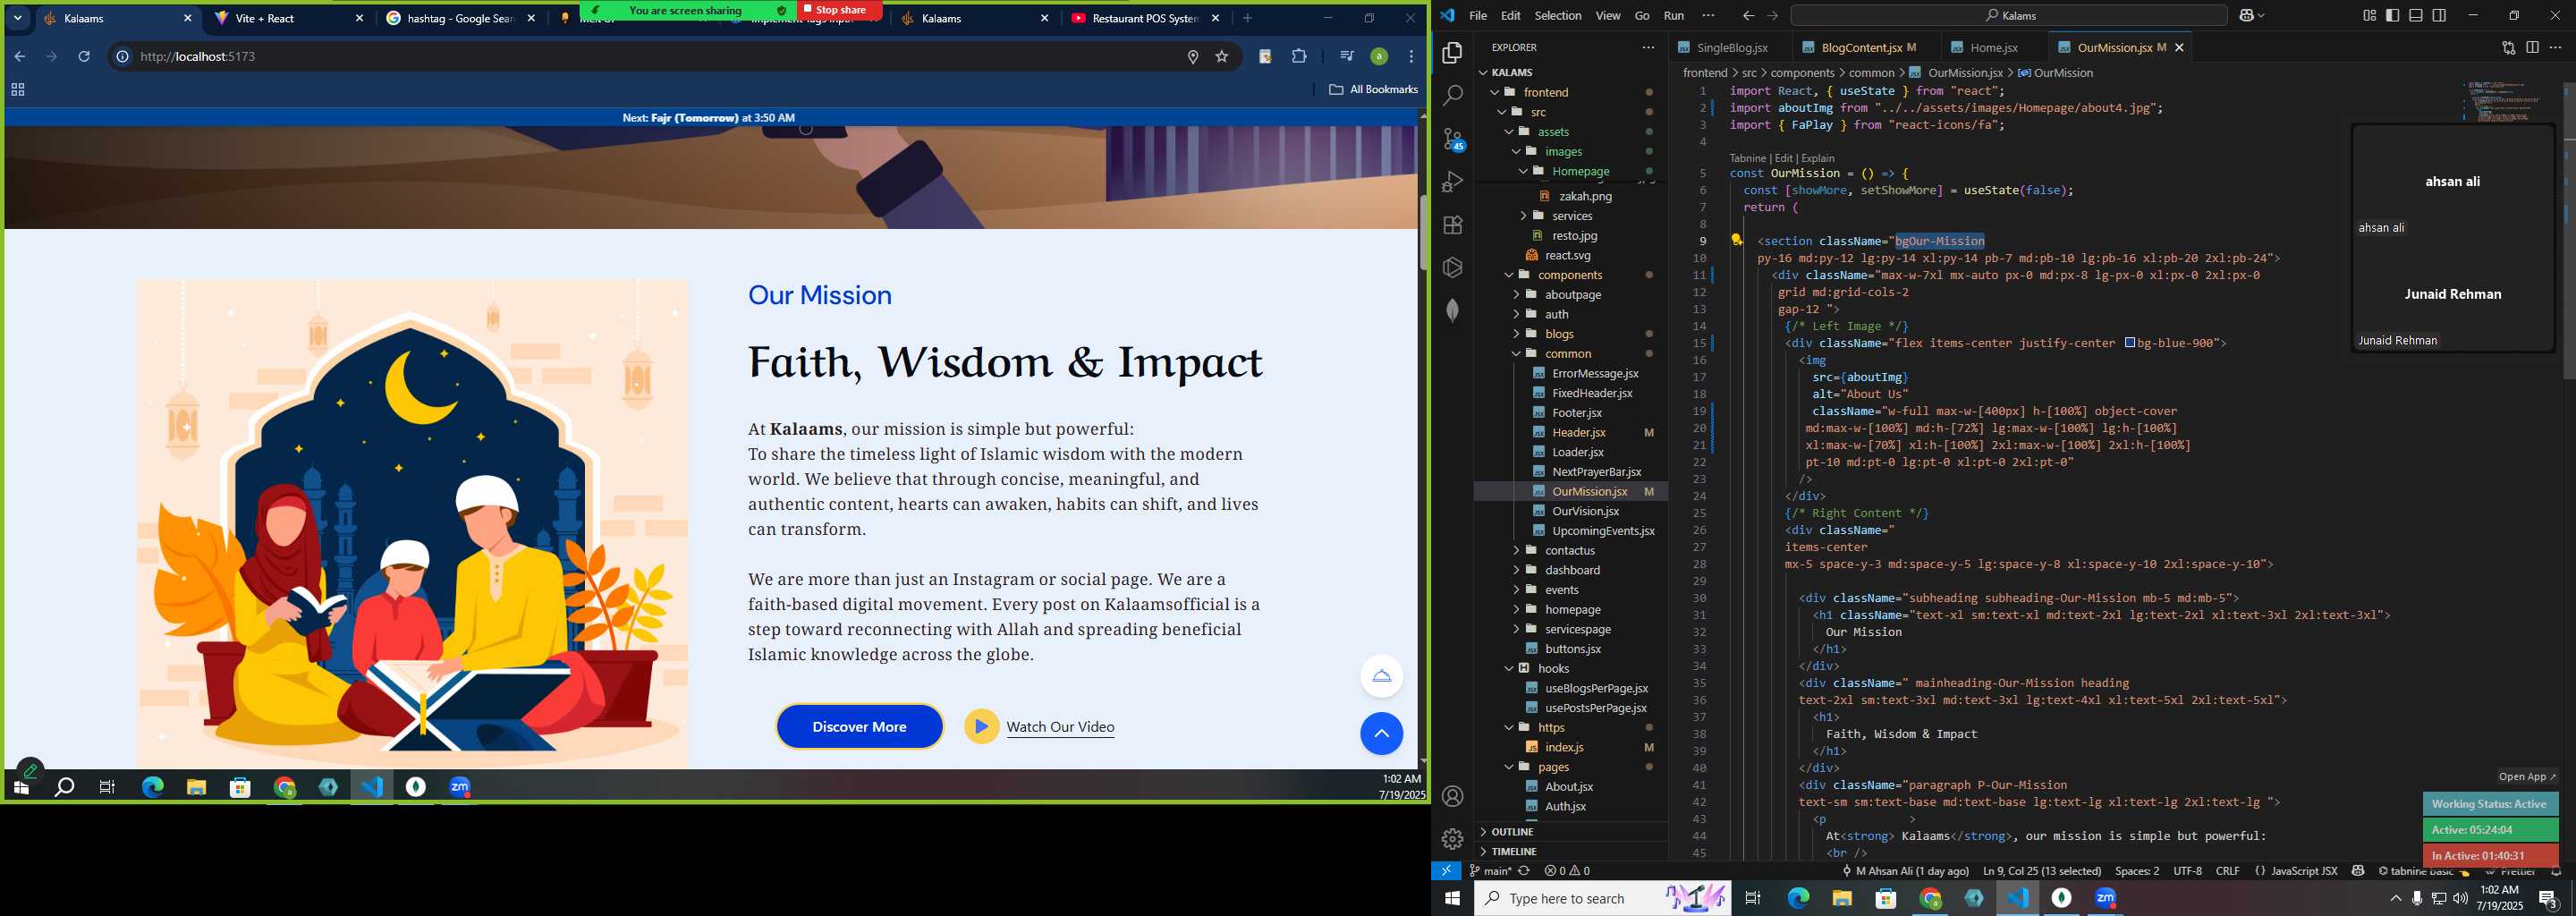Screen dimensions: 2576x916
Task: Open the Manage gear in VS Code
Action: coord(1452,839)
